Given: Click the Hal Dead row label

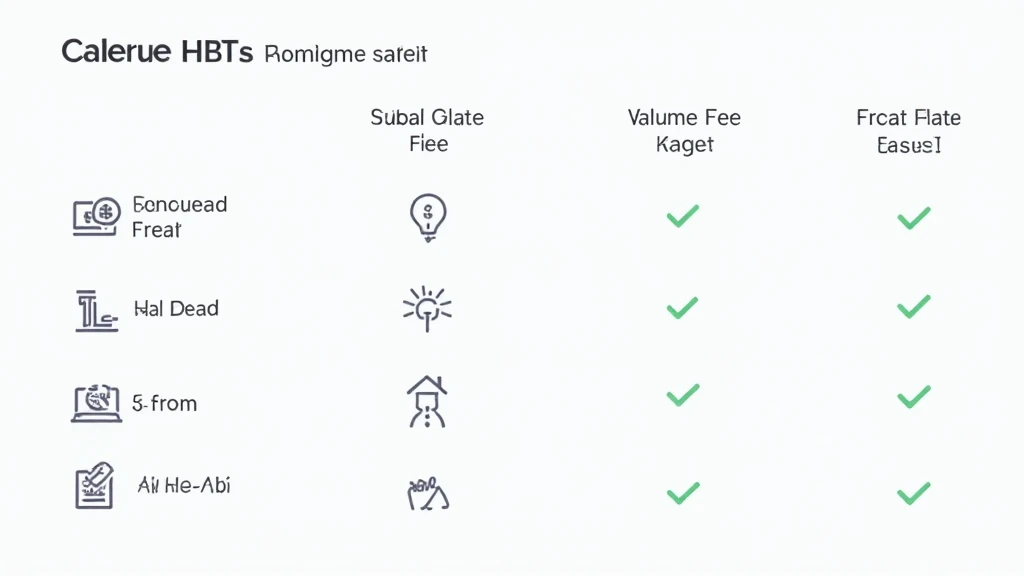Looking at the screenshot, I should (176, 308).
